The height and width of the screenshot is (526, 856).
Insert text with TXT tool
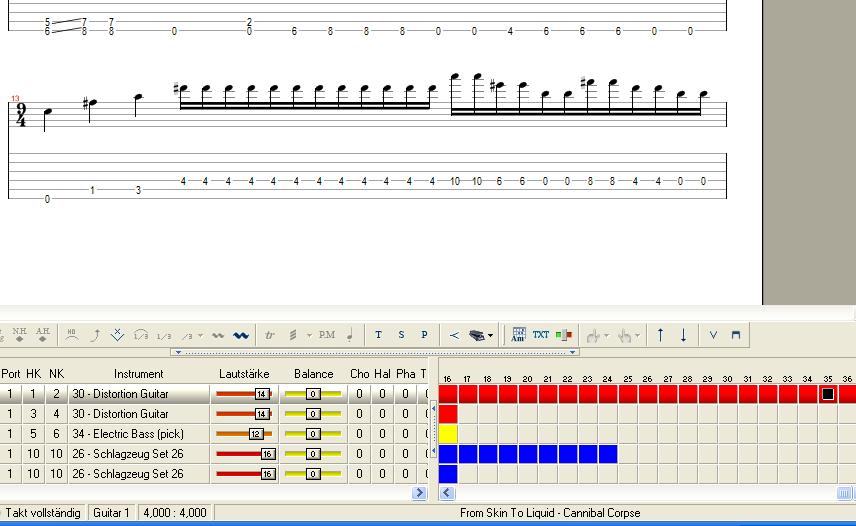540,335
